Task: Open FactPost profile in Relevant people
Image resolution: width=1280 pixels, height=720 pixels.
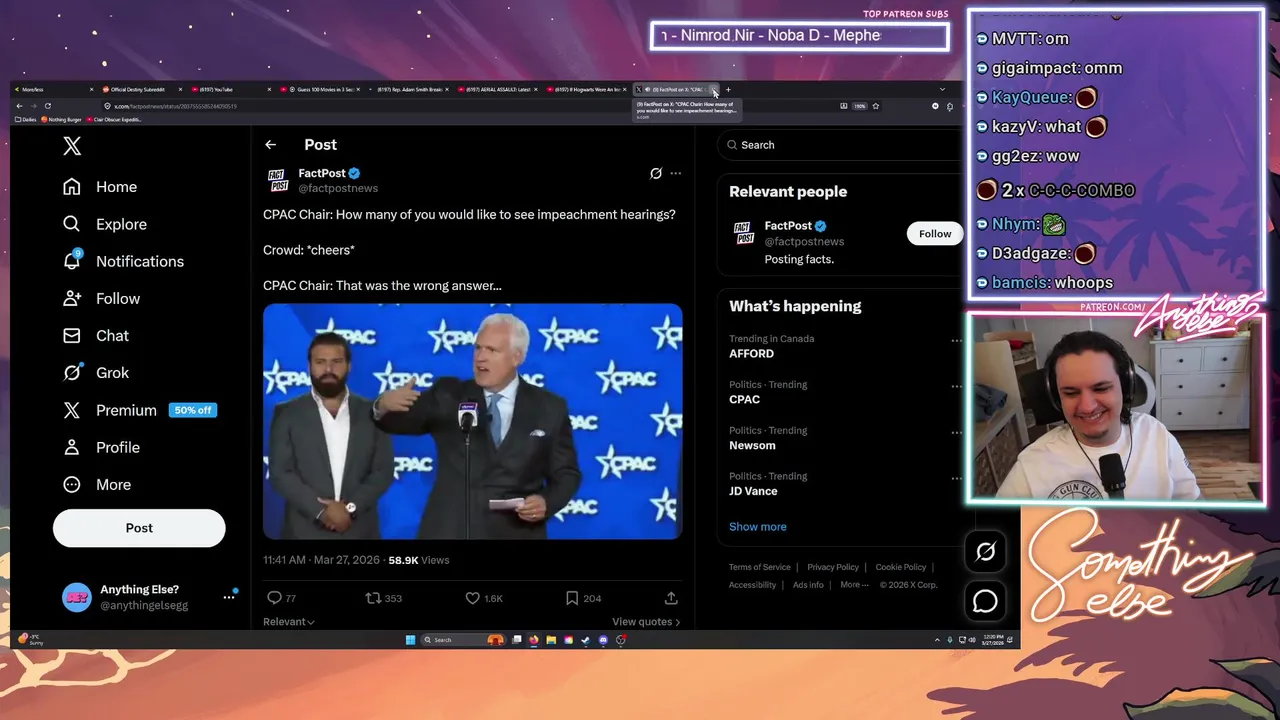Action: 788,226
